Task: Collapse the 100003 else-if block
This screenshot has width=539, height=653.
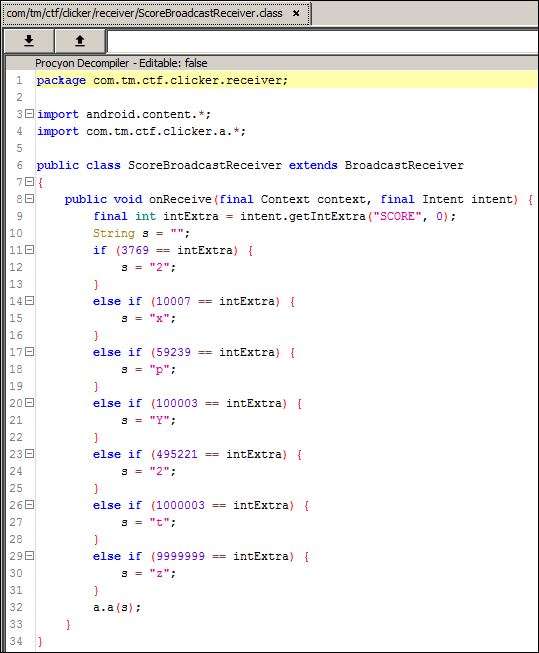Action: point(29,403)
